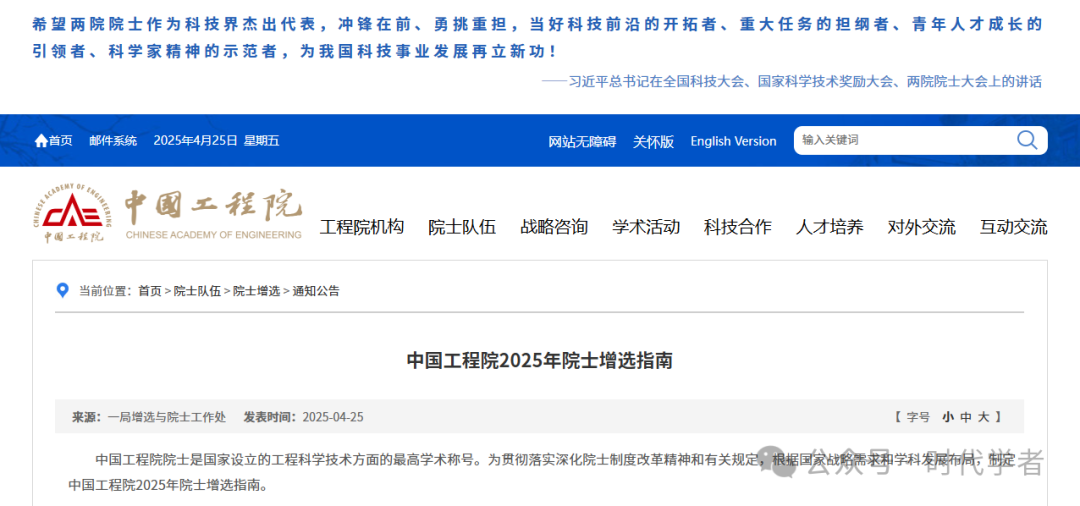The image size is (1080, 506).
Task: Open 科技合作 menu
Action: point(738,226)
